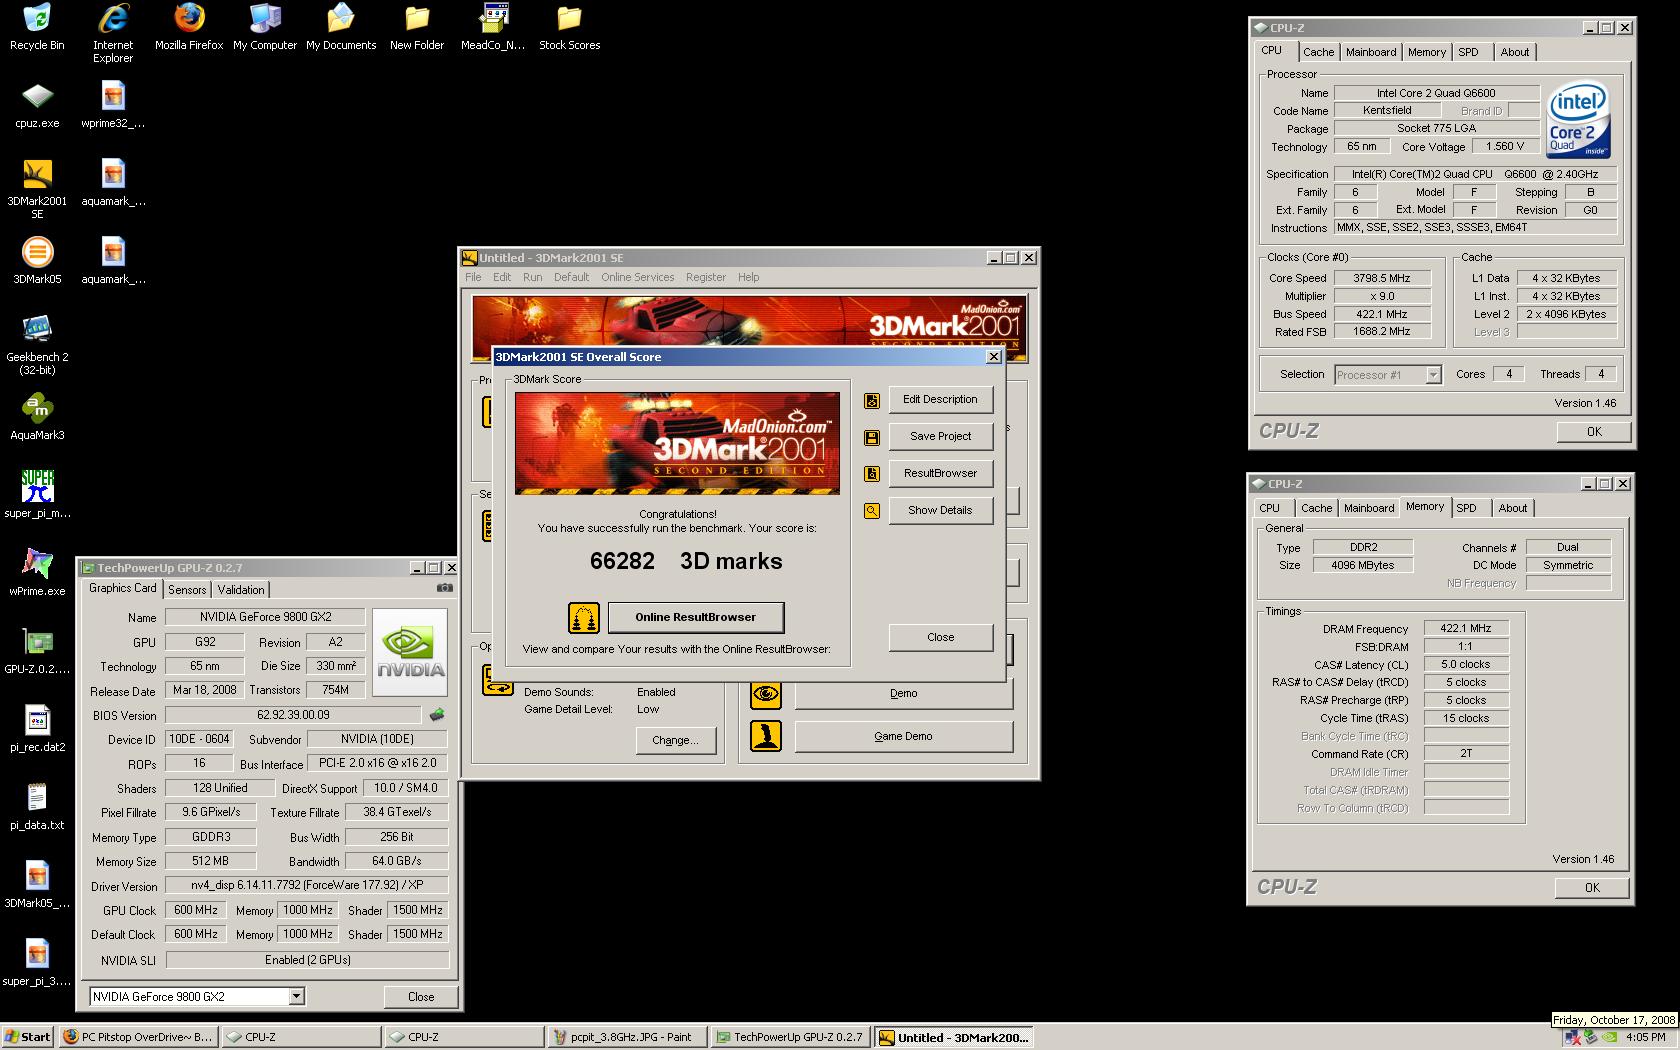Open the My Computer desktop icon
The image size is (1680, 1050).
click(265, 27)
